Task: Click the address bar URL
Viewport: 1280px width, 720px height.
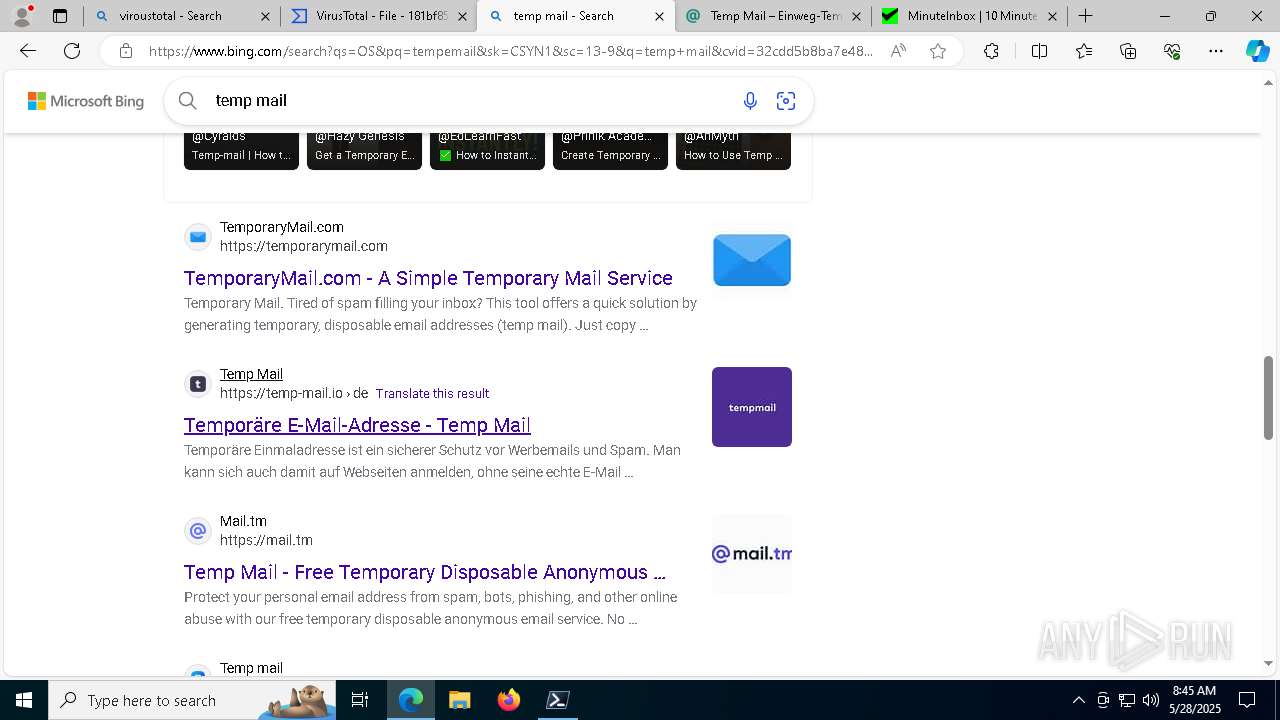Action: coord(510,51)
